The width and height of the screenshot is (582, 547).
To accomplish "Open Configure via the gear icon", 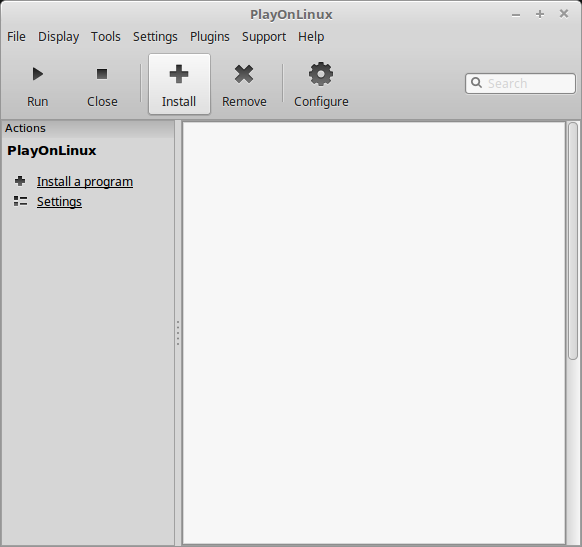I will [x=321, y=74].
